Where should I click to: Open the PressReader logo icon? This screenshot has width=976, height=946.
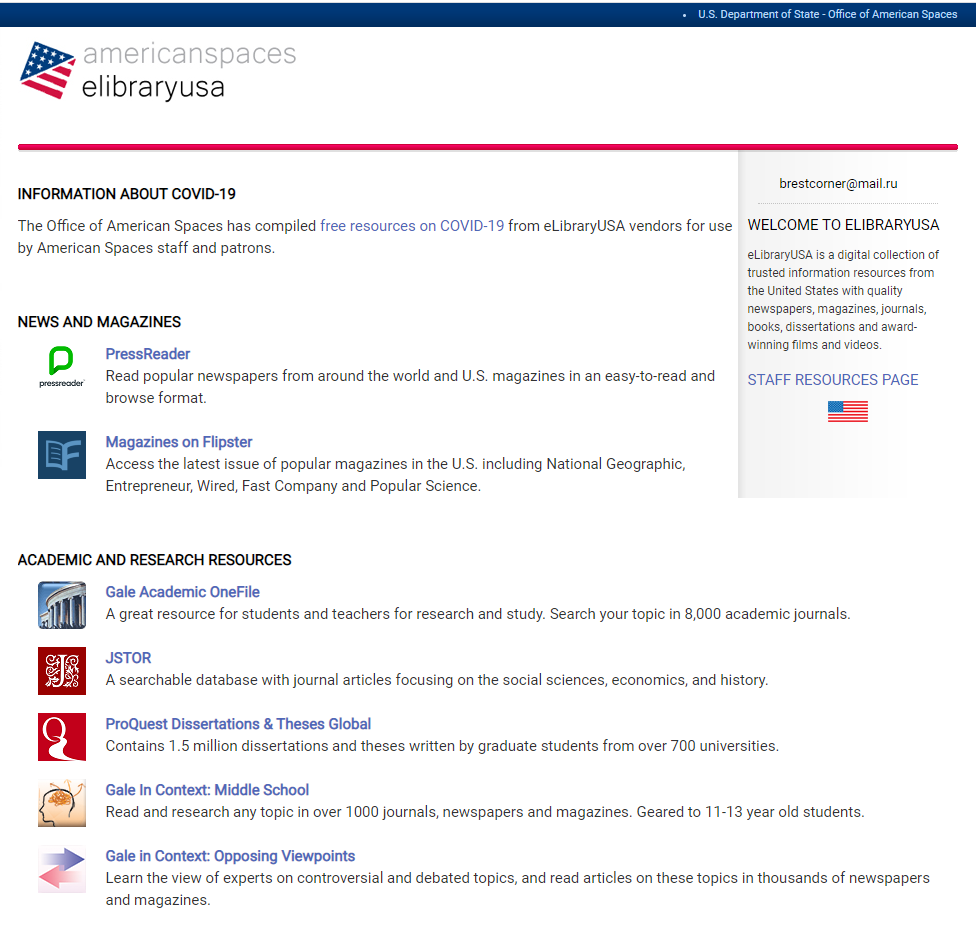[62, 367]
